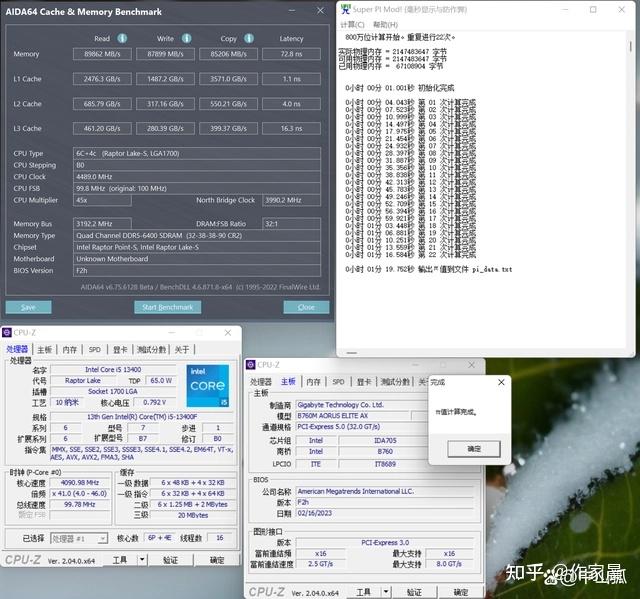Click the Close button in AIDA64
The width and height of the screenshot is (640, 599).
click(306, 307)
